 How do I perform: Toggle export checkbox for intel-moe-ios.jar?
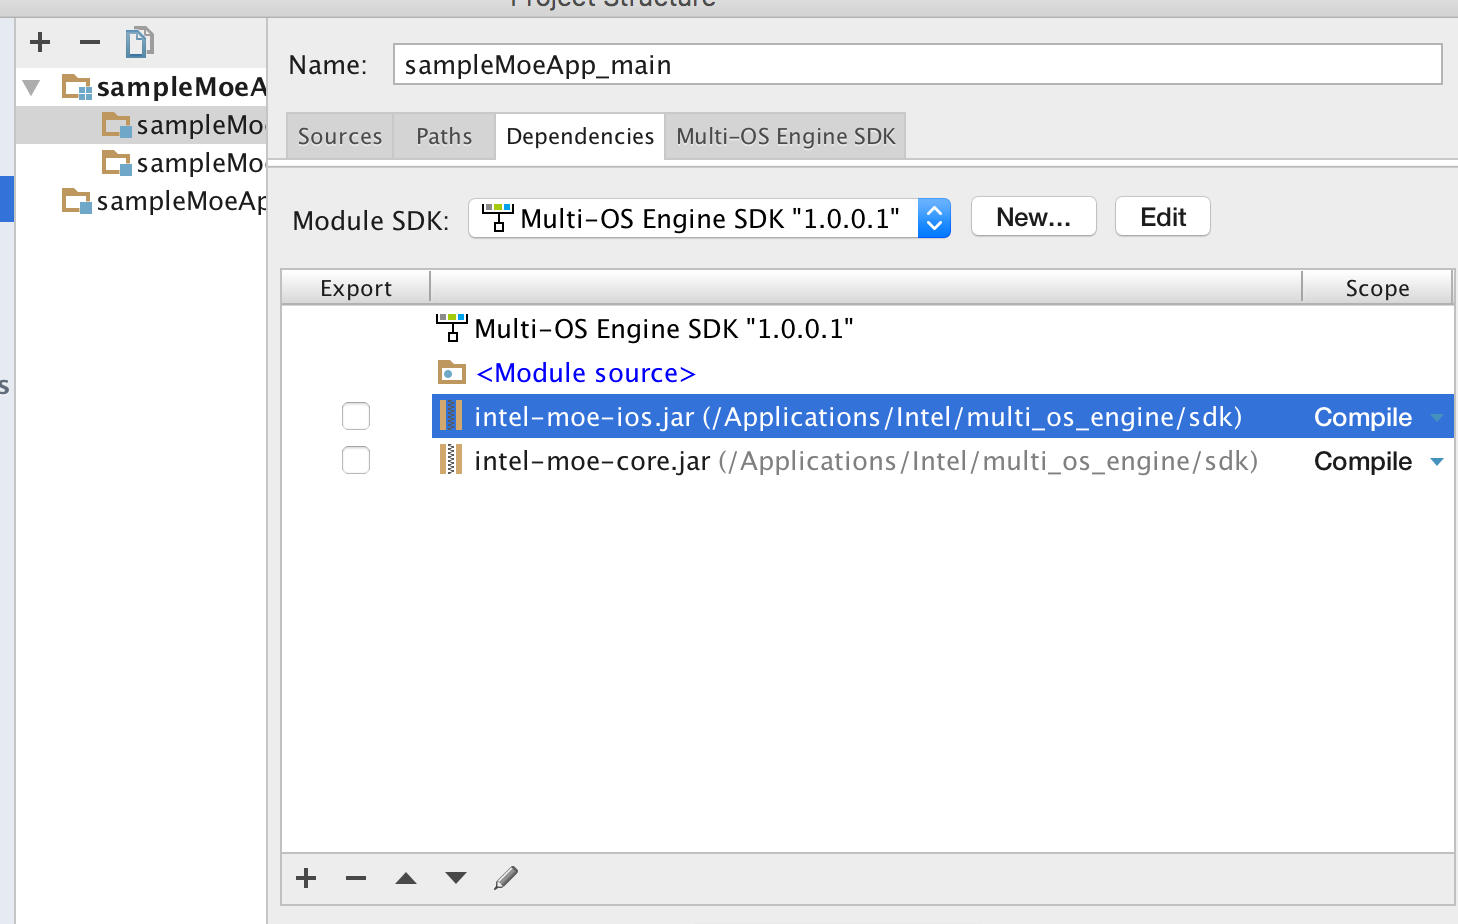pyautogui.click(x=356, y=416)
